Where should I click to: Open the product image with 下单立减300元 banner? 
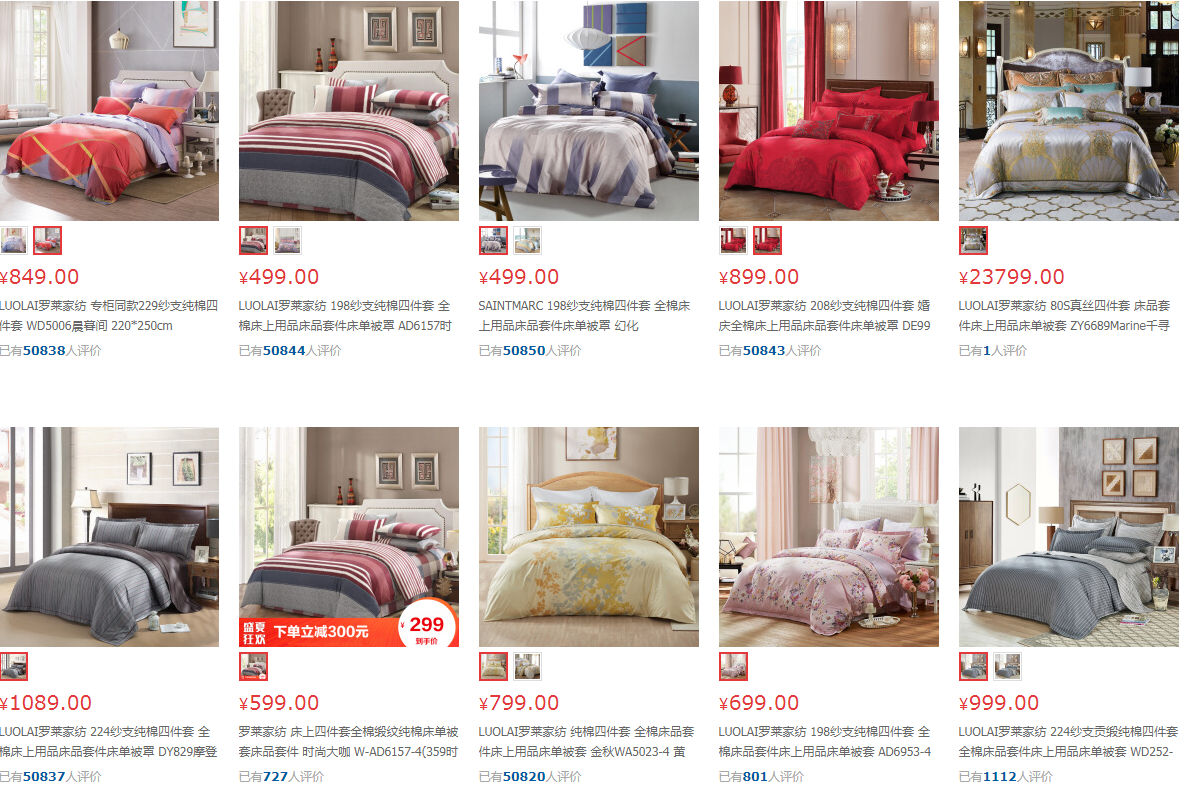tap(349, 537)
